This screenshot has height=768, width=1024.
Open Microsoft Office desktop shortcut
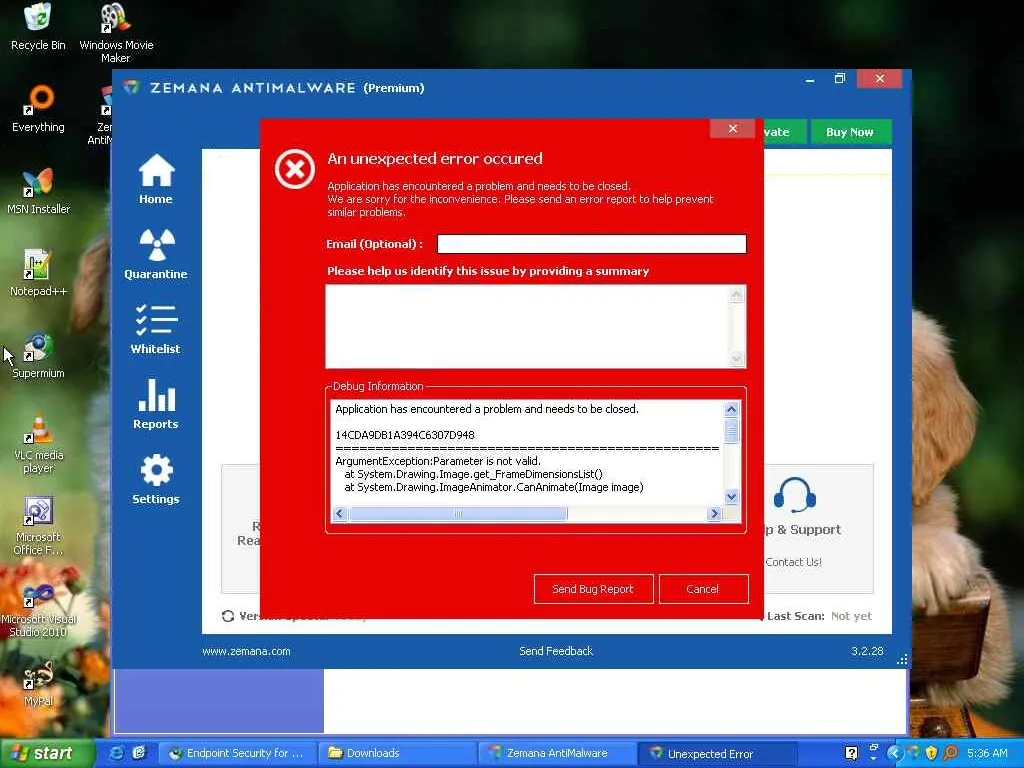tap(38, 526)
